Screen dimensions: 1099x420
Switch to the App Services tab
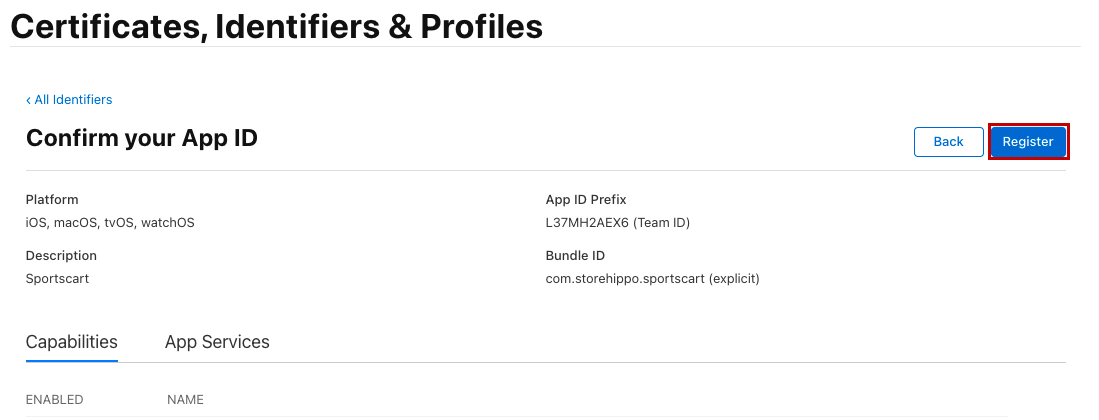coord(217,342)
